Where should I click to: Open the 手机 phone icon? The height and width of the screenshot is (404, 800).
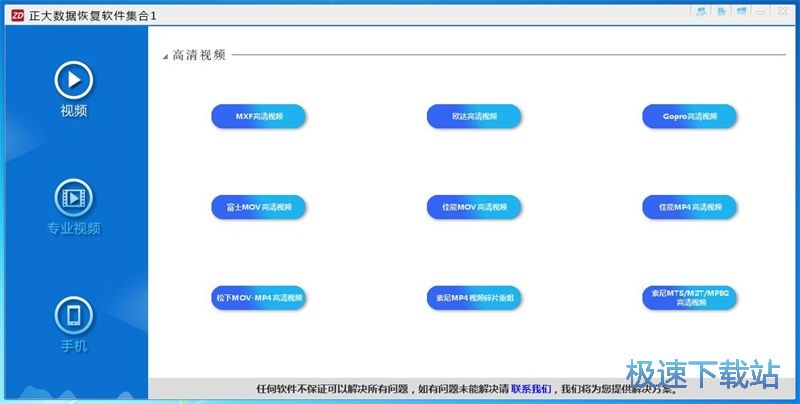(74, 316)
